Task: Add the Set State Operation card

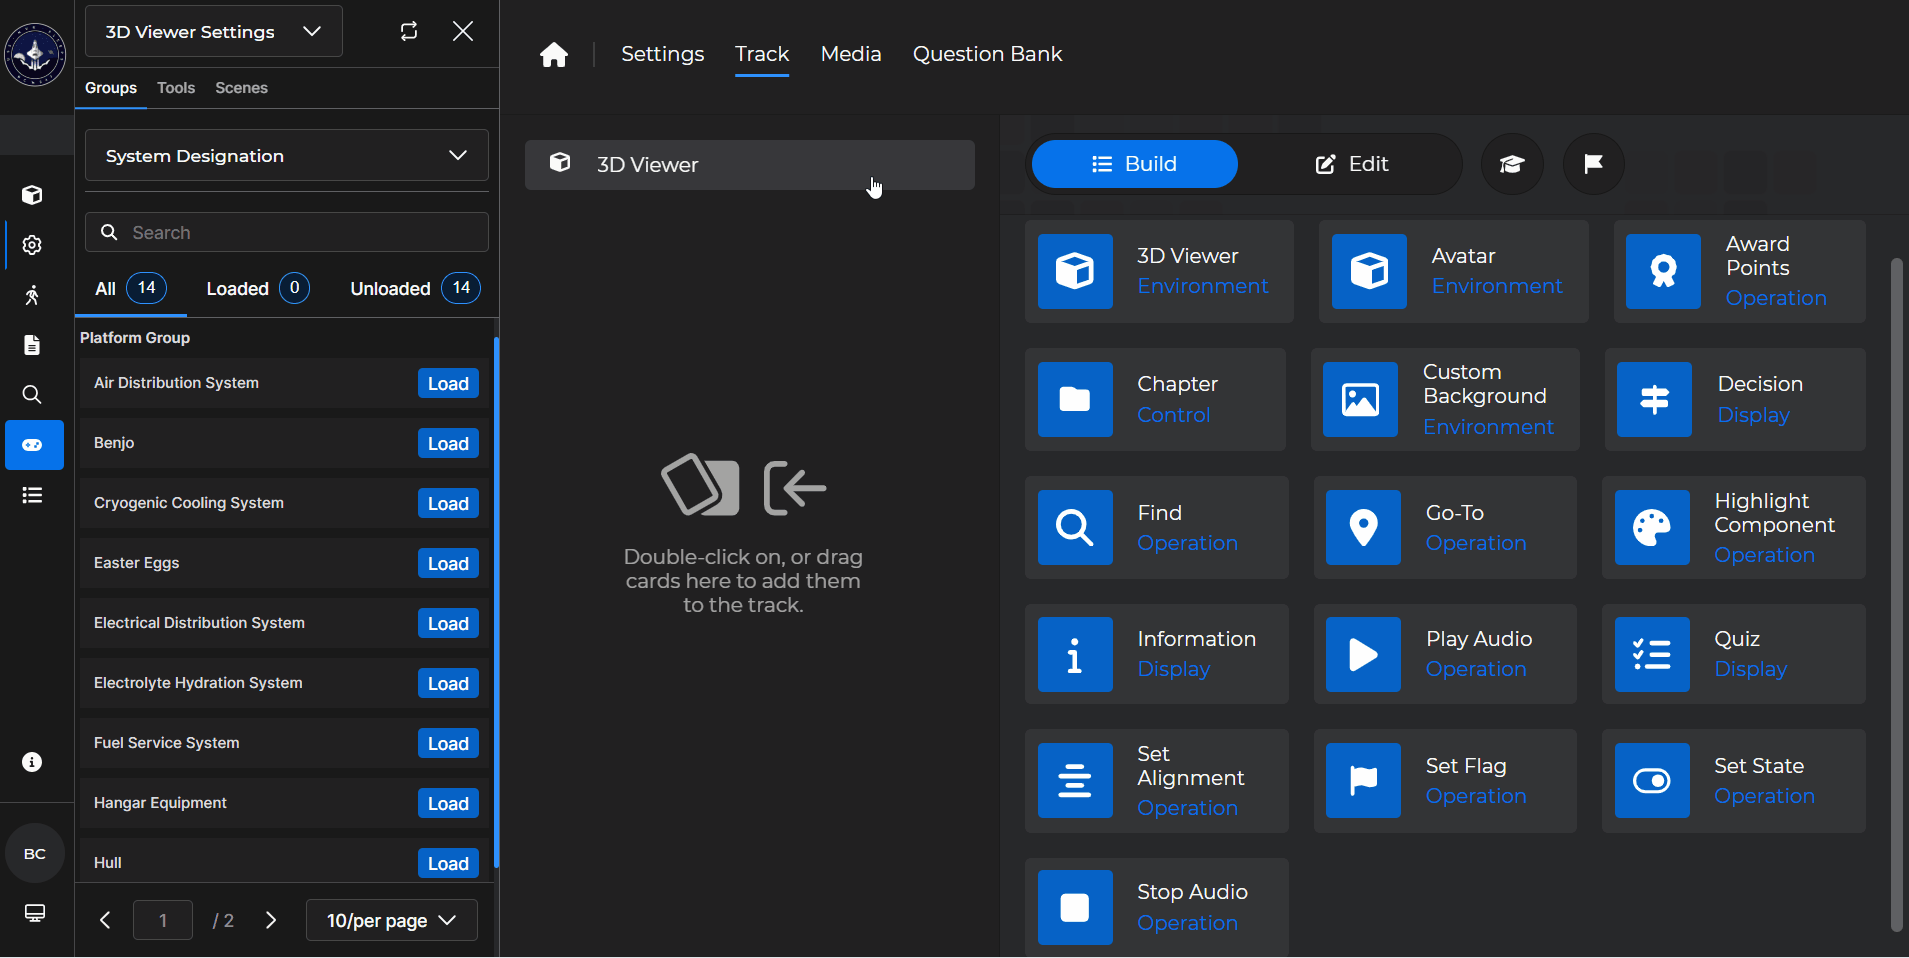Action: [1734, 781]
